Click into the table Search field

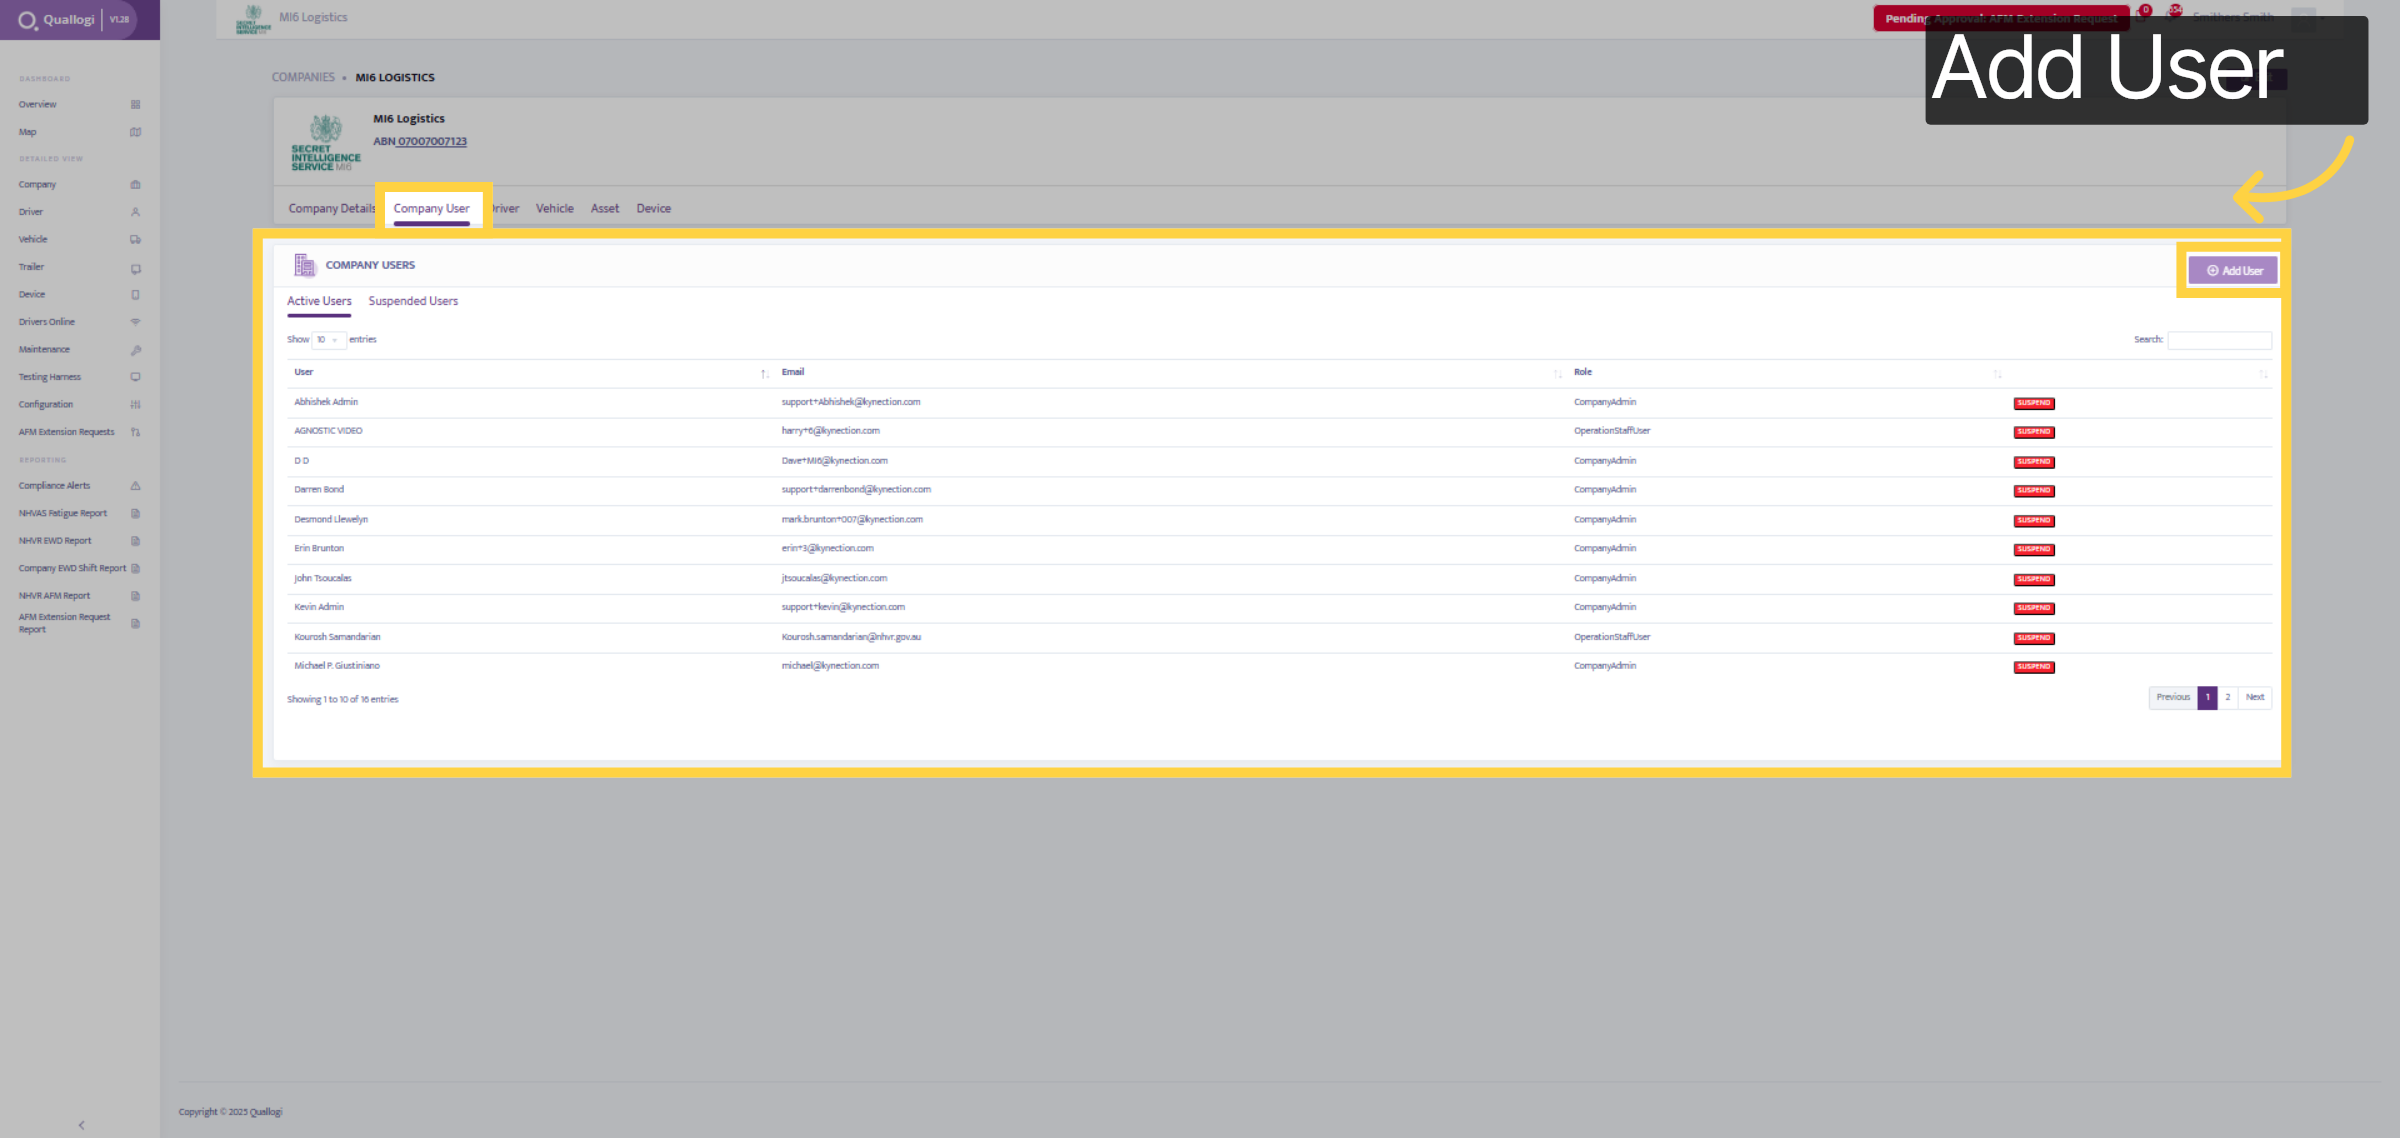[2219, 340]
